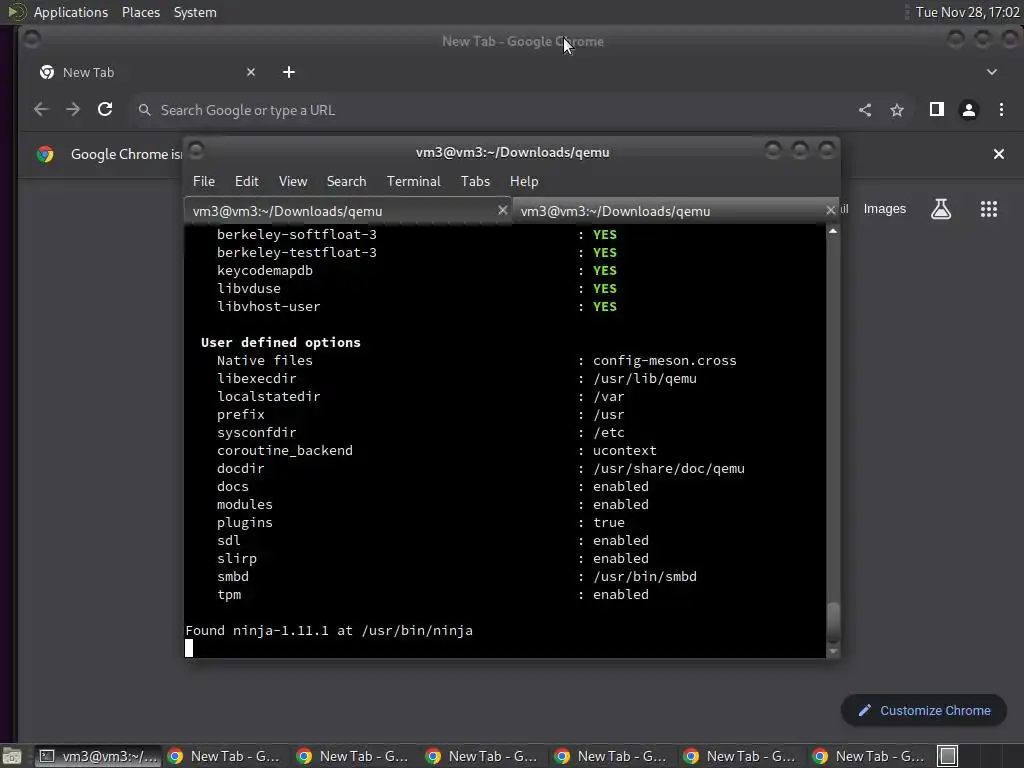The image size is (1024, 768).
Task: Open the Google Labs flask icon
Action: (x=940, y=209)
